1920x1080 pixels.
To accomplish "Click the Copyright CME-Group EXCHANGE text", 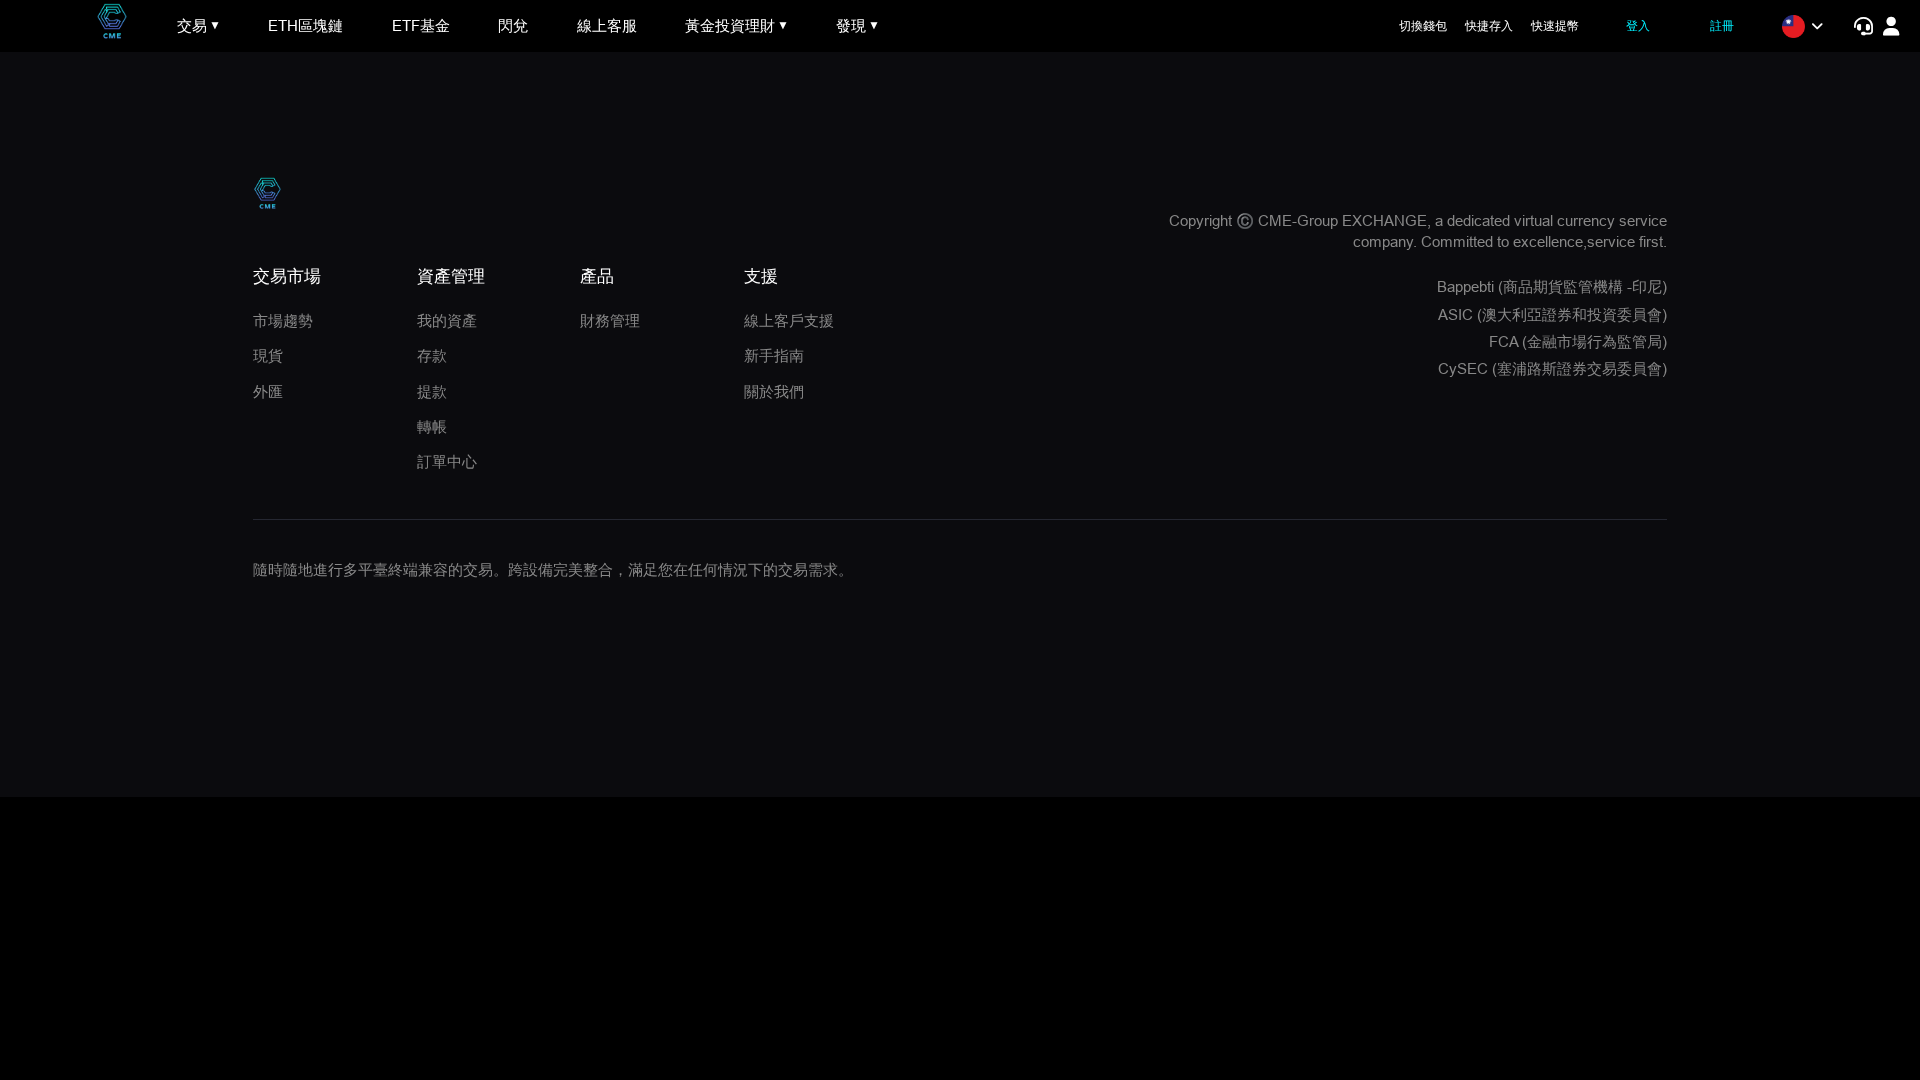I will tap(1417, 231).
